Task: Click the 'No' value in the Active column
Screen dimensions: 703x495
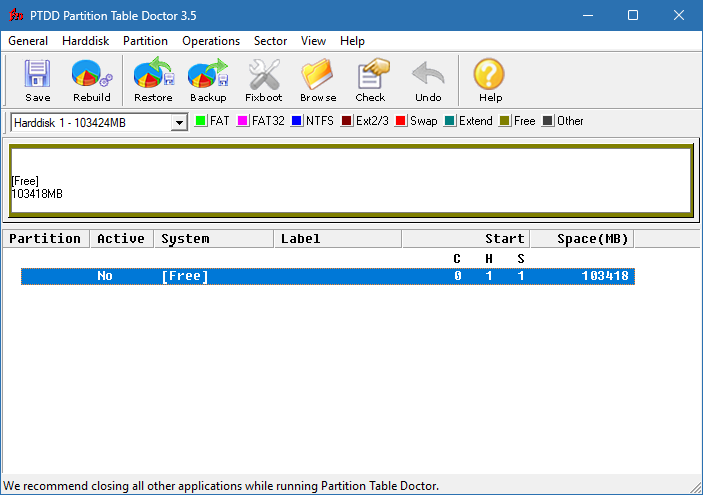Action: pyautogui.click(x=105, y=276)
